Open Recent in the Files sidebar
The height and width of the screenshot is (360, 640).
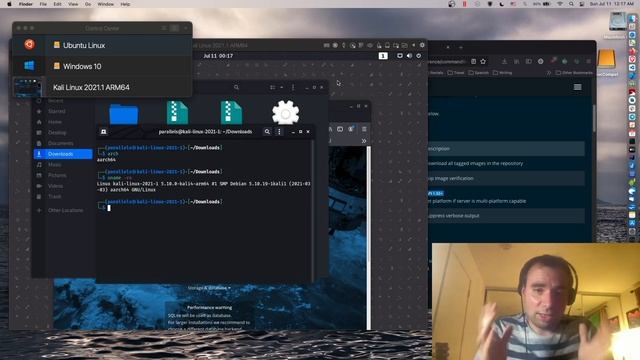tap(63, 100)
